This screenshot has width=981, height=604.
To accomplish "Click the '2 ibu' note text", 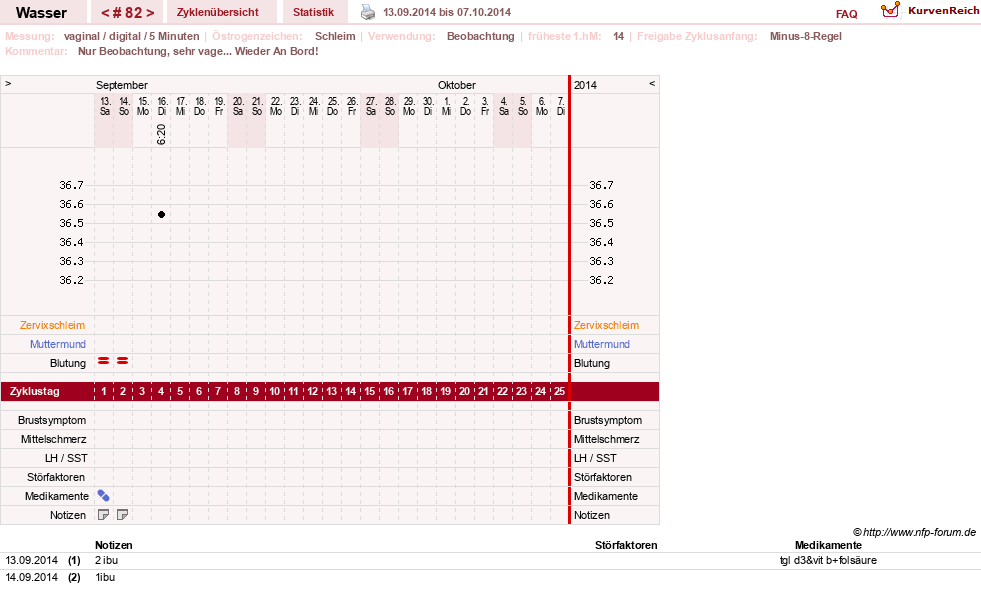I will pos(106,560).
